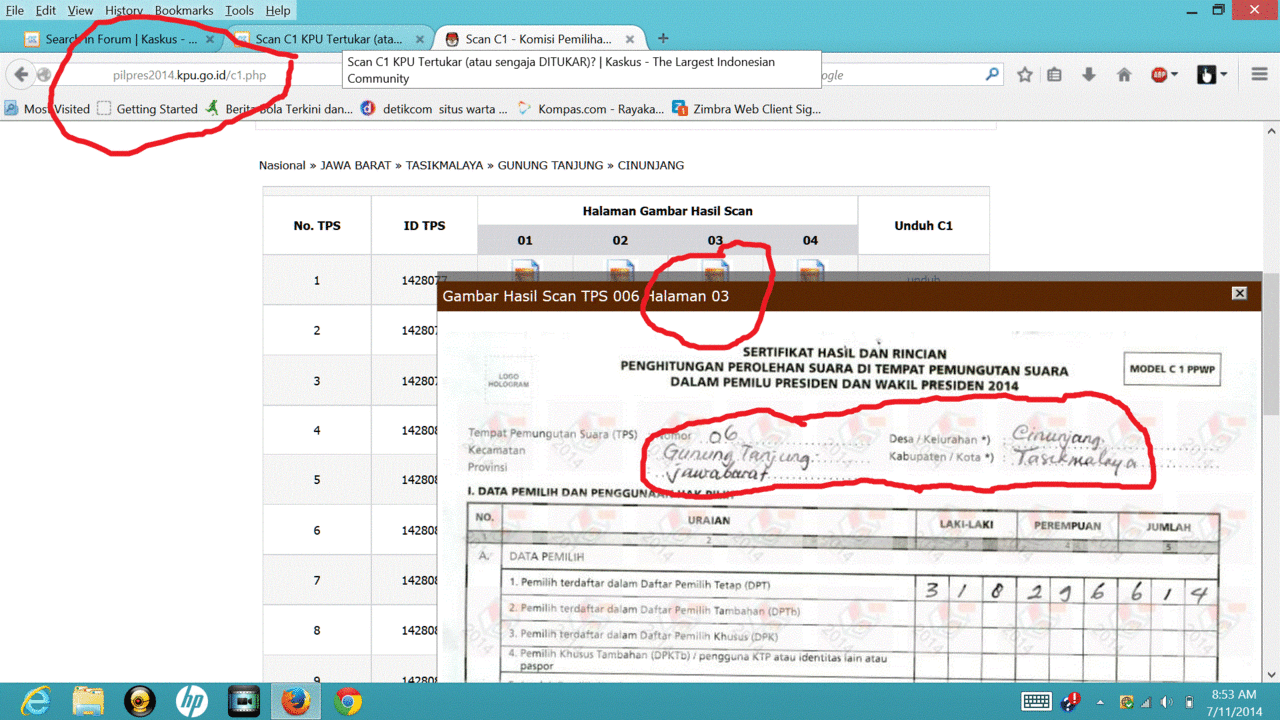Click the volume speaker icon in the tray

[x=1165, y=702]
